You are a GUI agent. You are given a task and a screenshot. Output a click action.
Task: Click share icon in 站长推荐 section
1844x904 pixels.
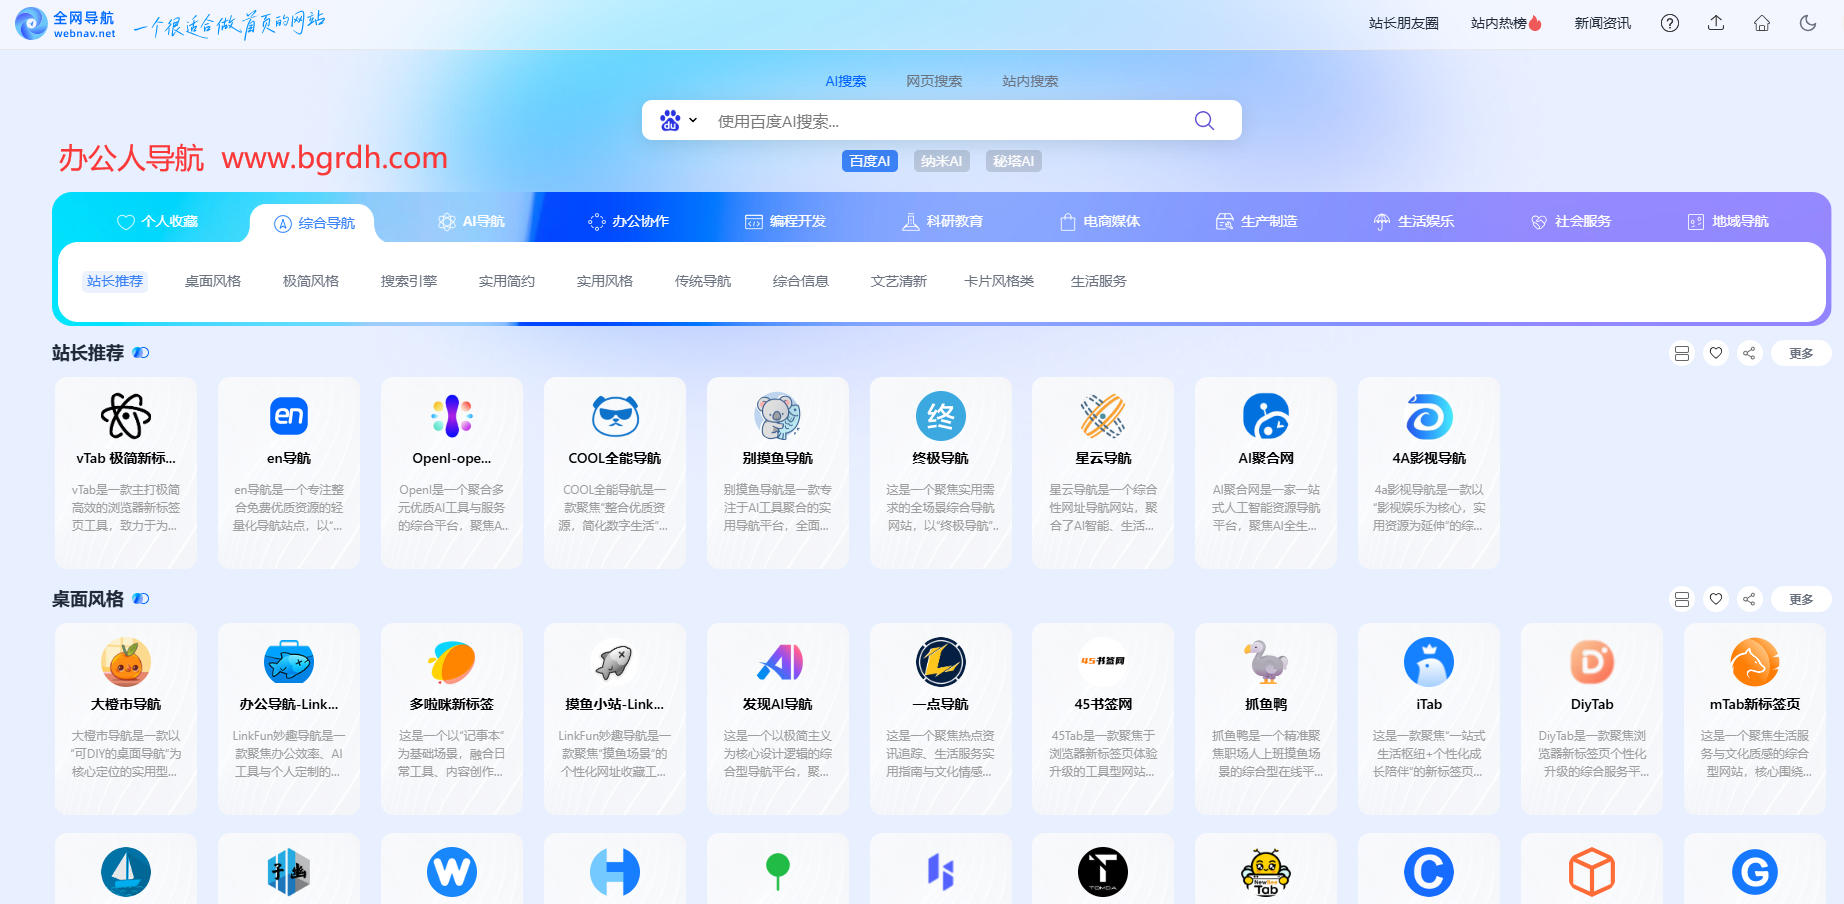click(1748, 353)
